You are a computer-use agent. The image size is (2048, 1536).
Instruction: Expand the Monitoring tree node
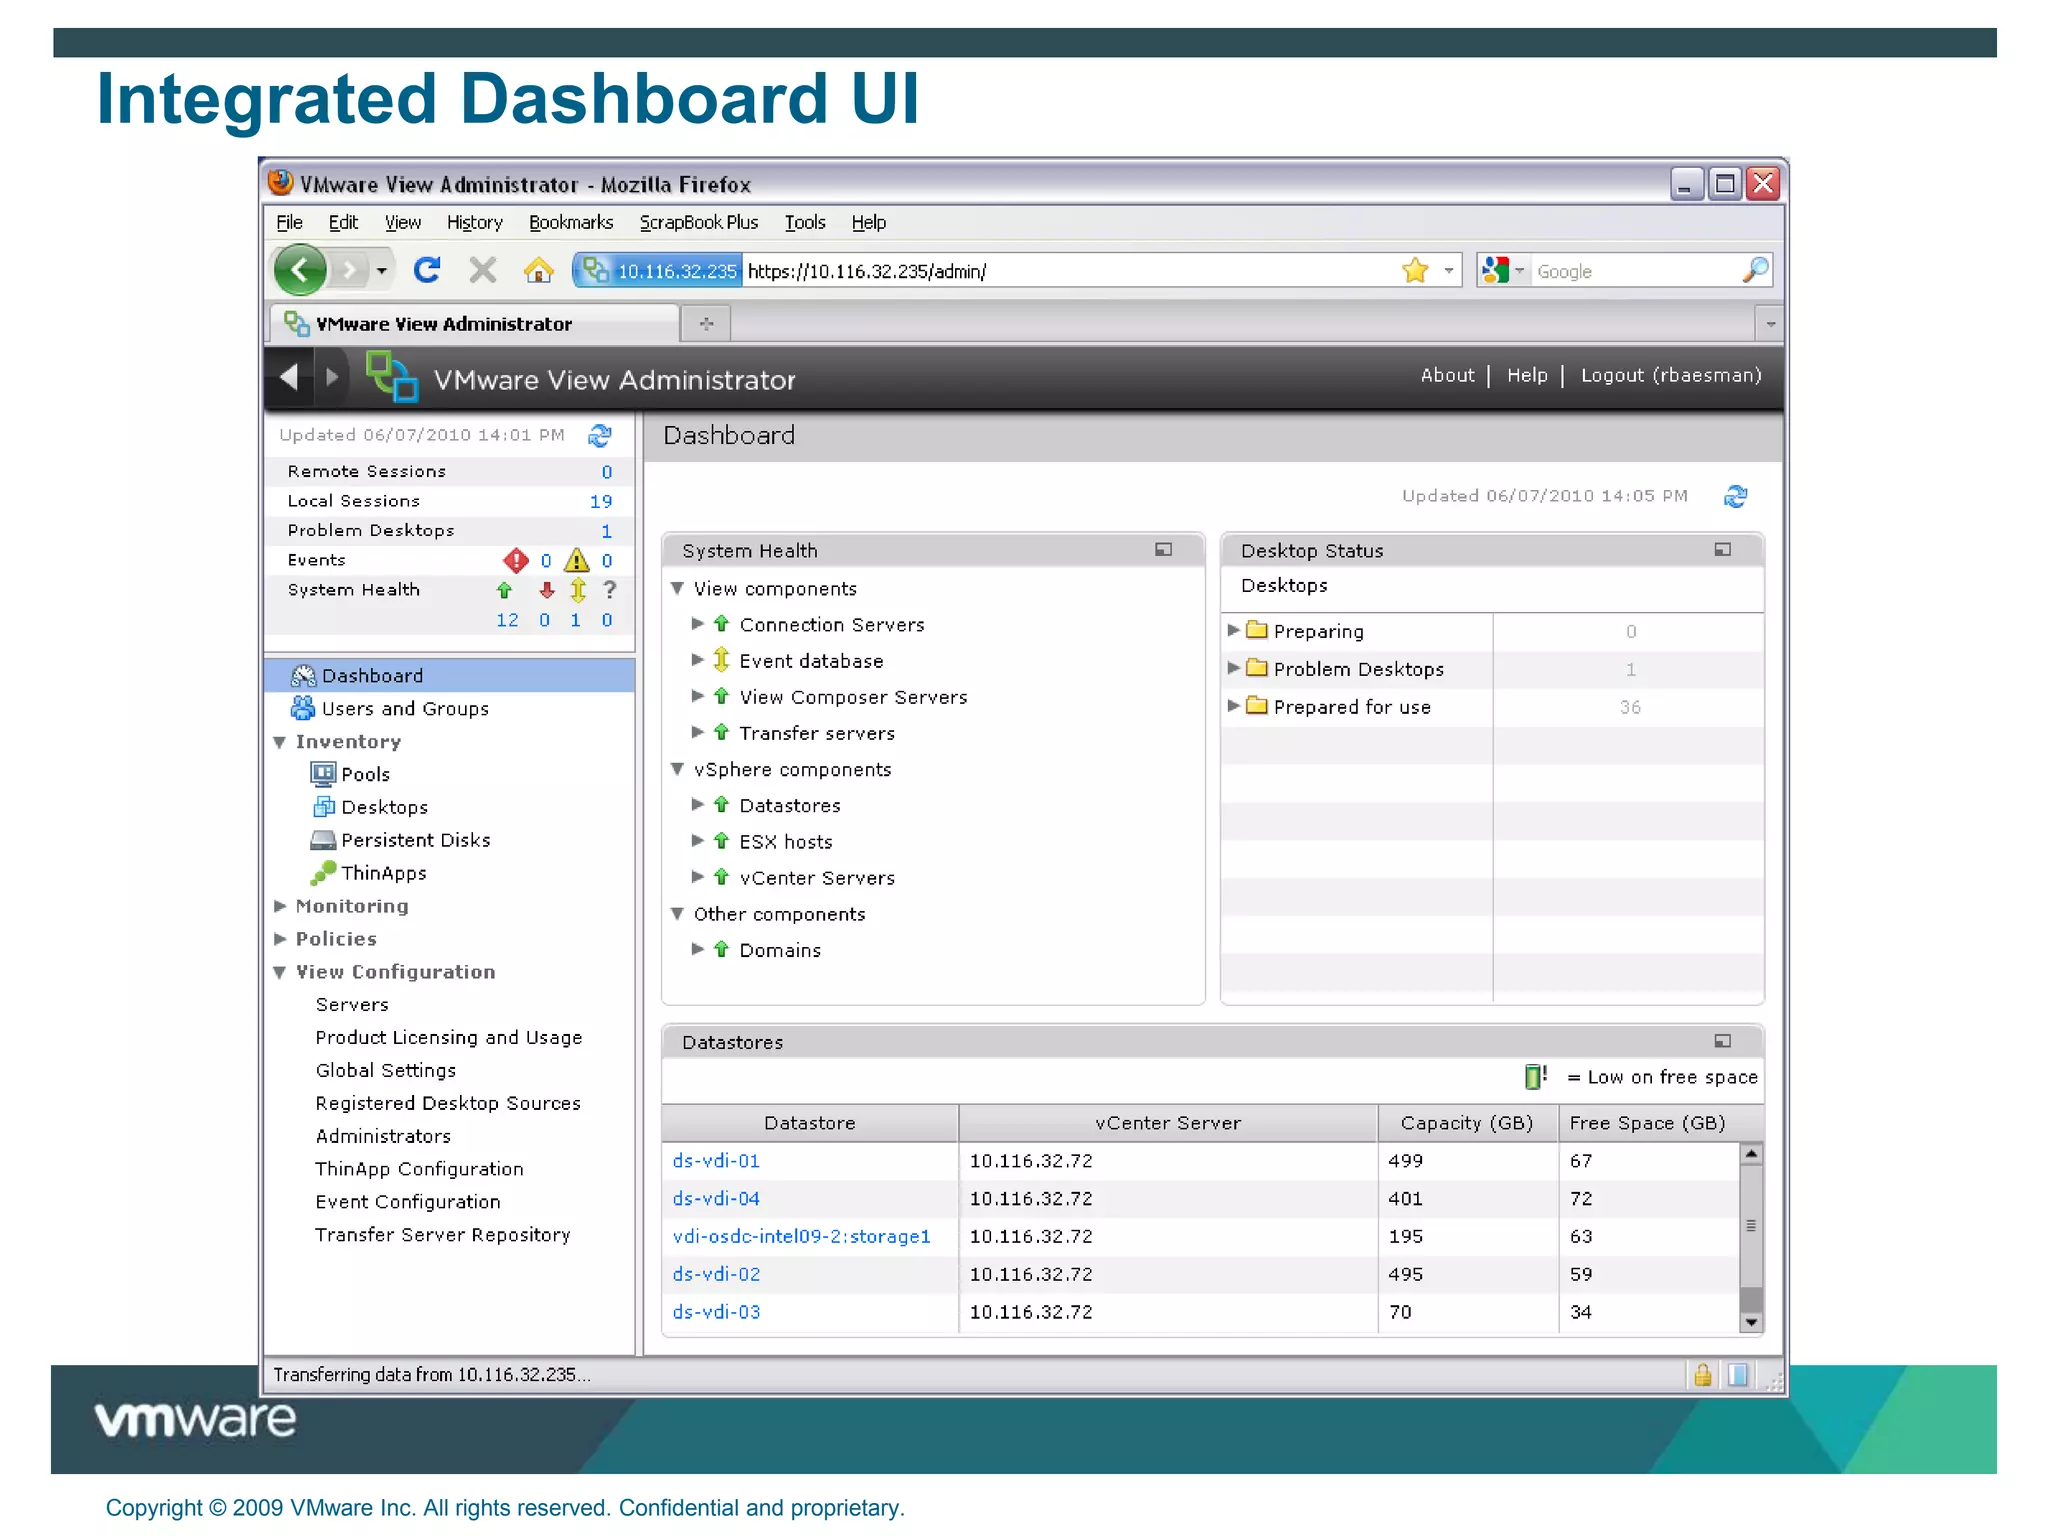tap(281, 906)
